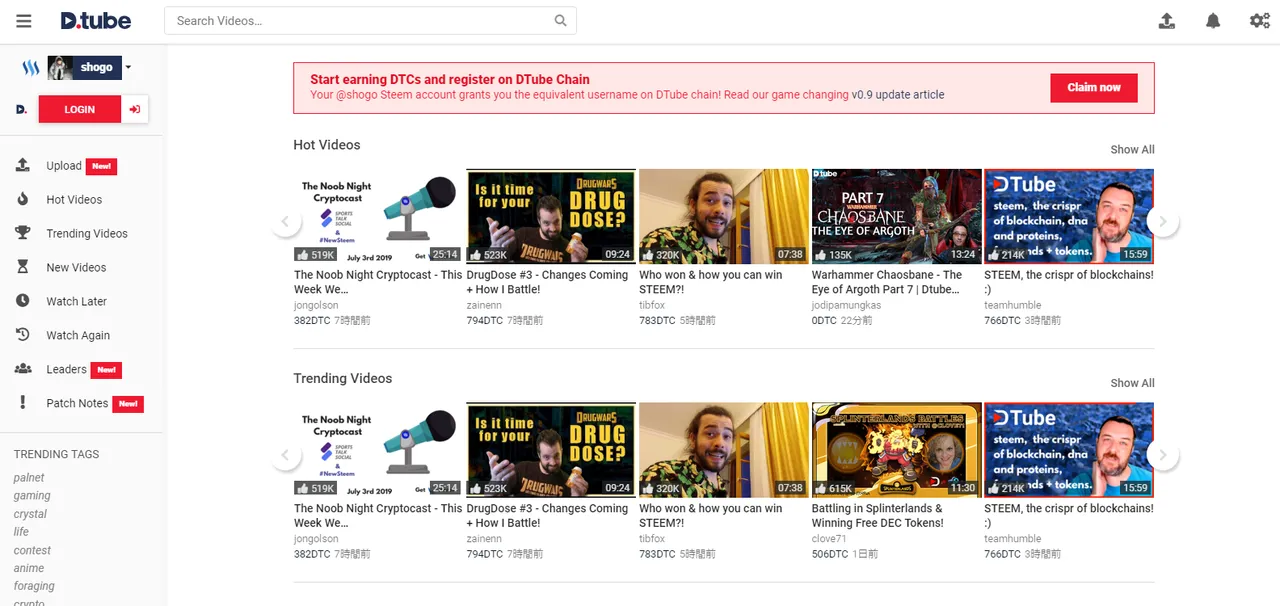Click the red LOGIN button

80,109
